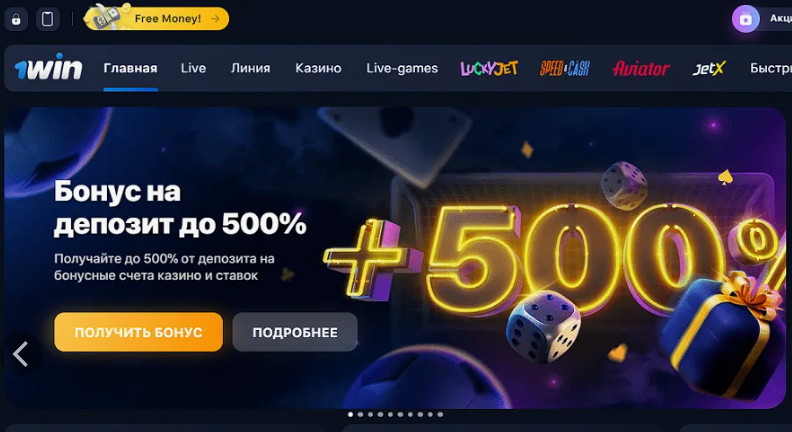792x432 pixels.
Task: Go to previous banner slide arrow
Action: 21,354
